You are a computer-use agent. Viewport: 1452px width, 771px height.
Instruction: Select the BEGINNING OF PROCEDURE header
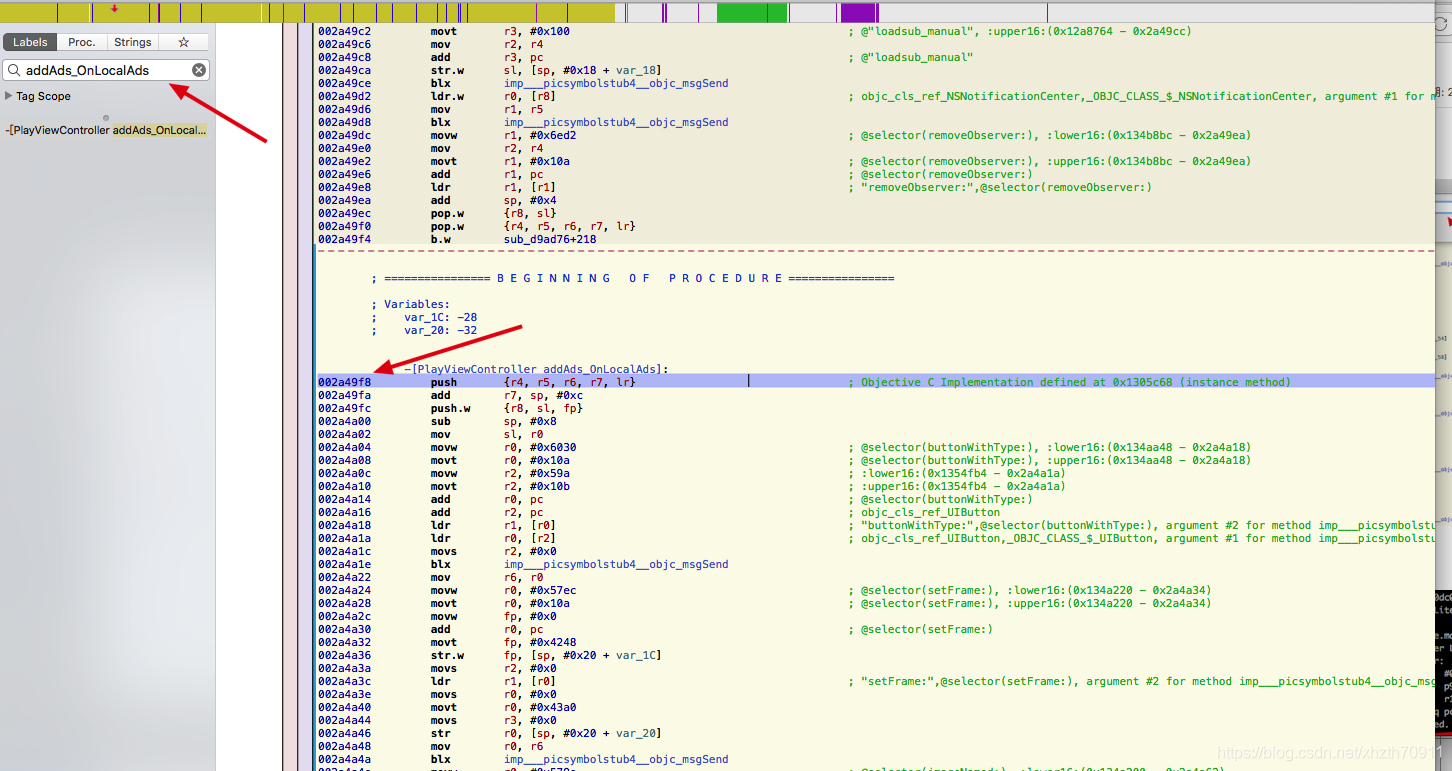[632, 278]
